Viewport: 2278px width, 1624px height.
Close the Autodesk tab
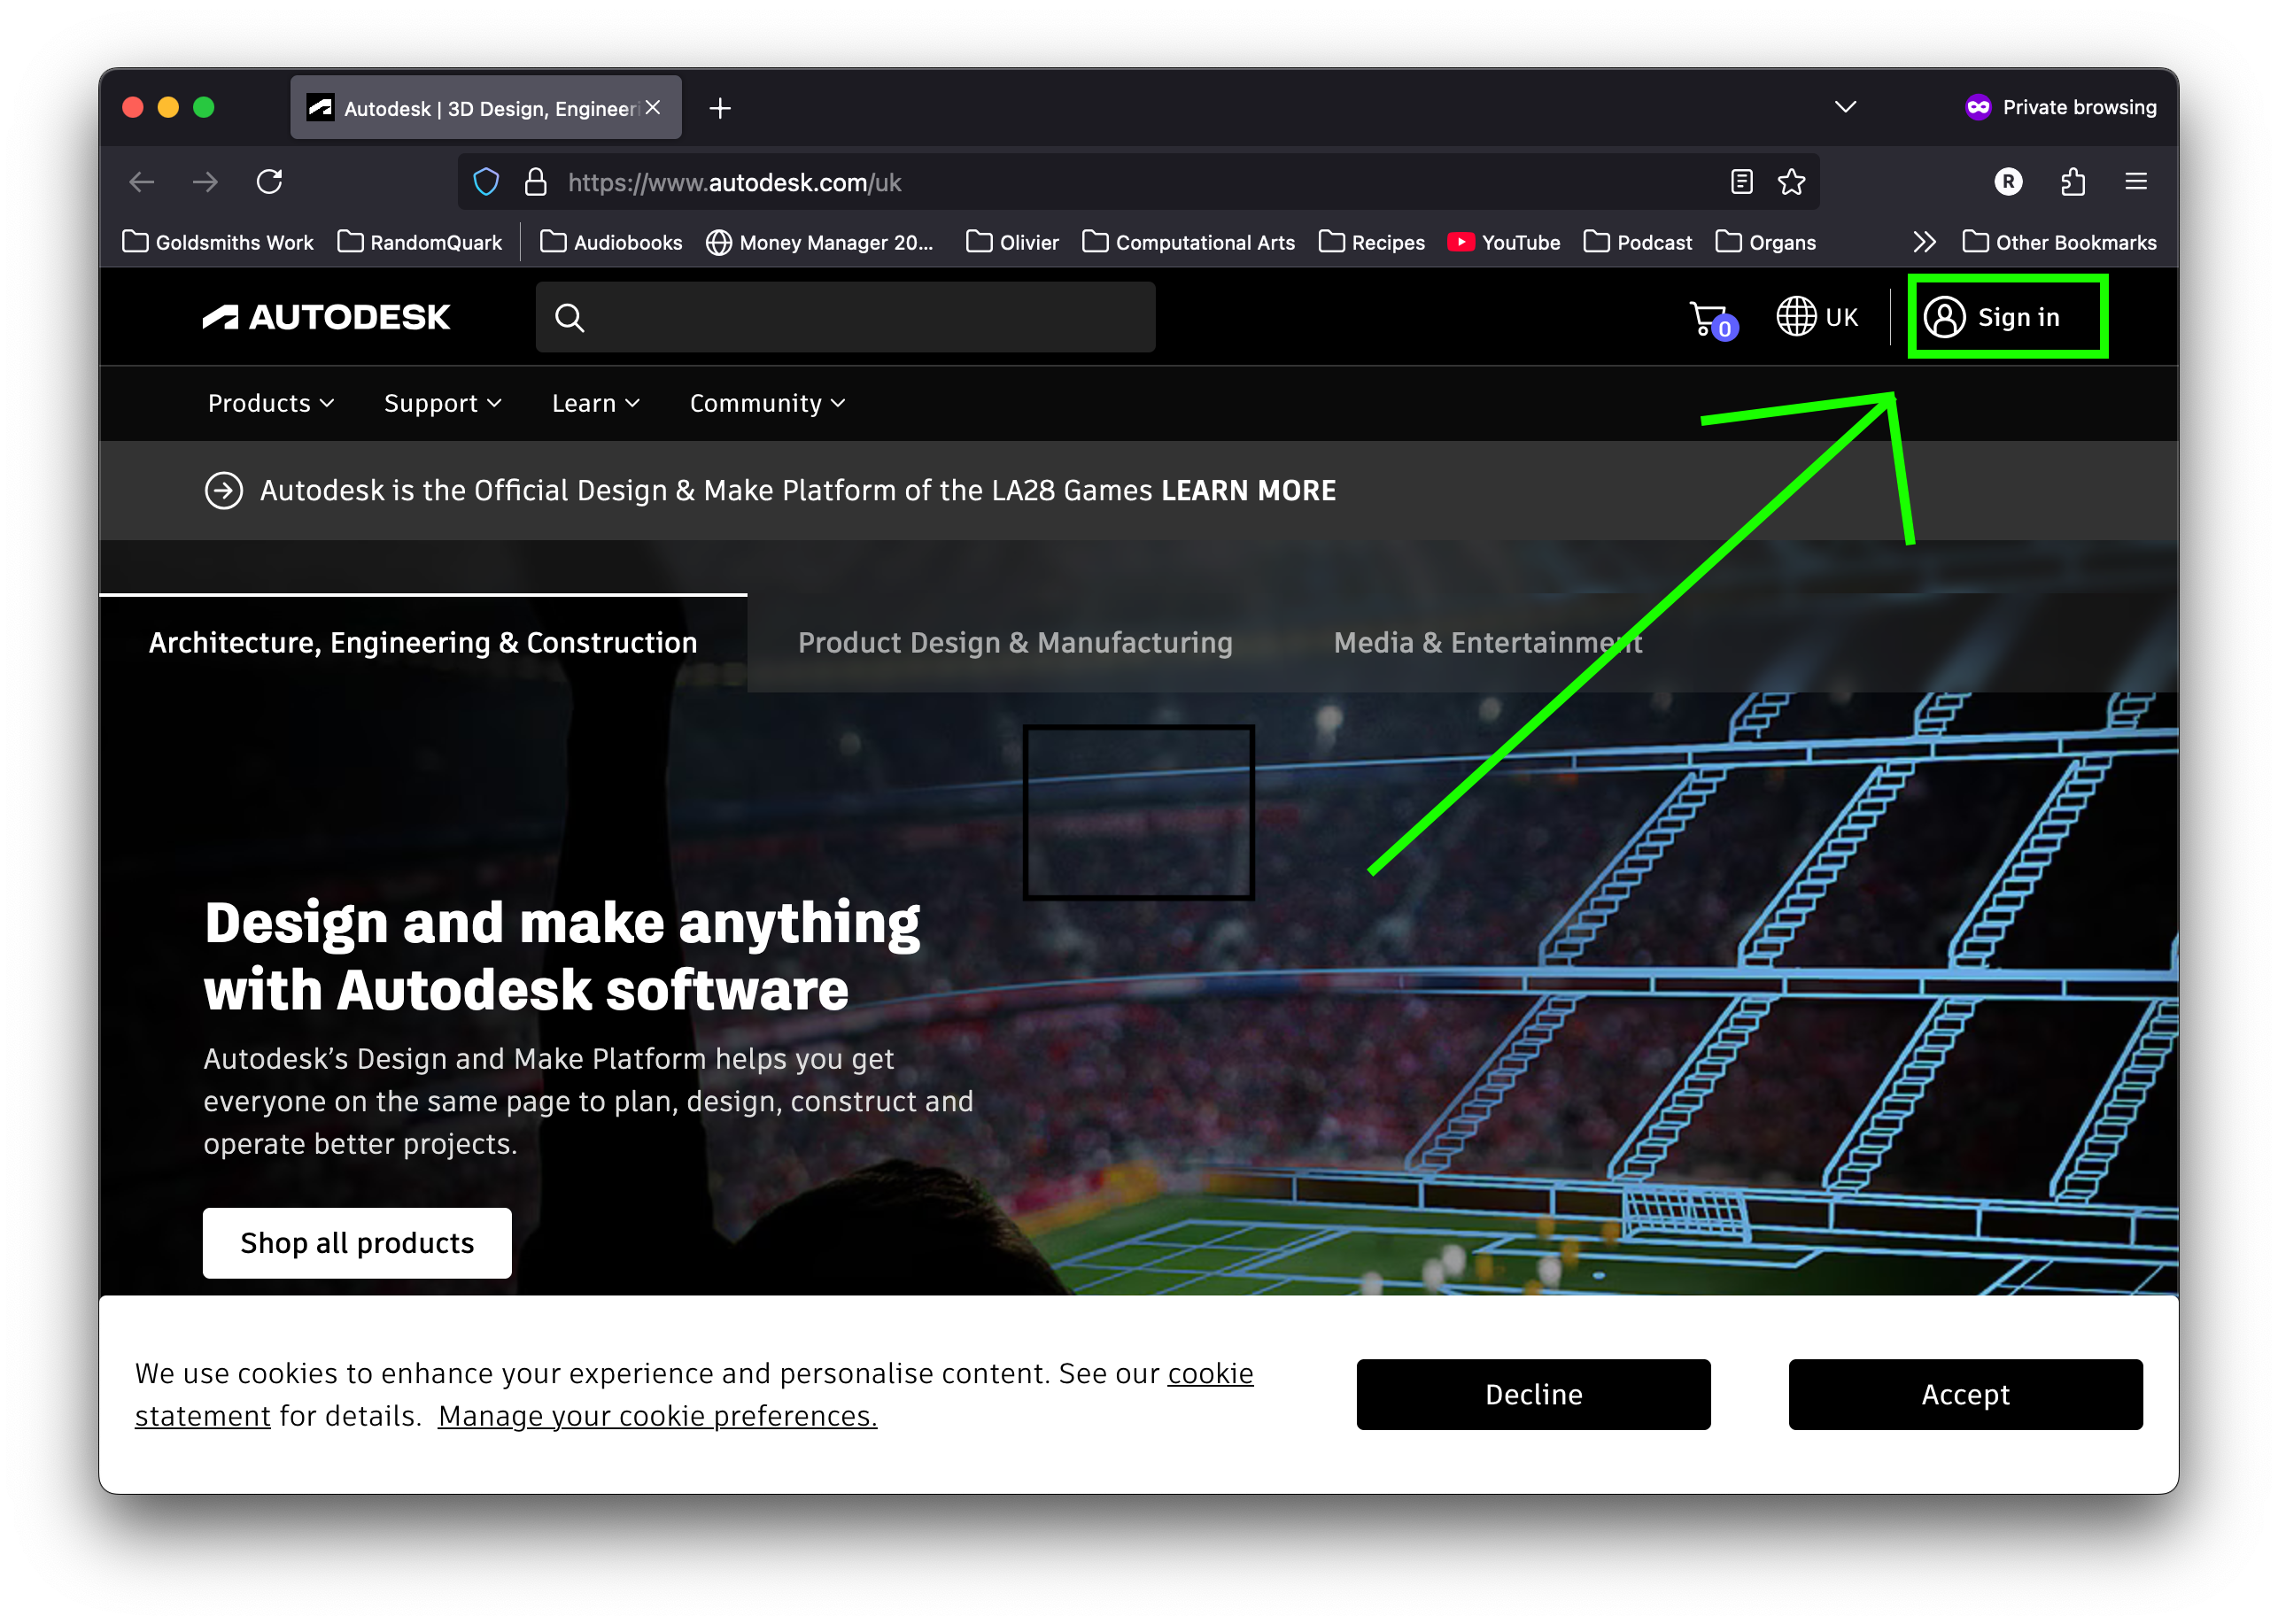[x=653, y=108]
